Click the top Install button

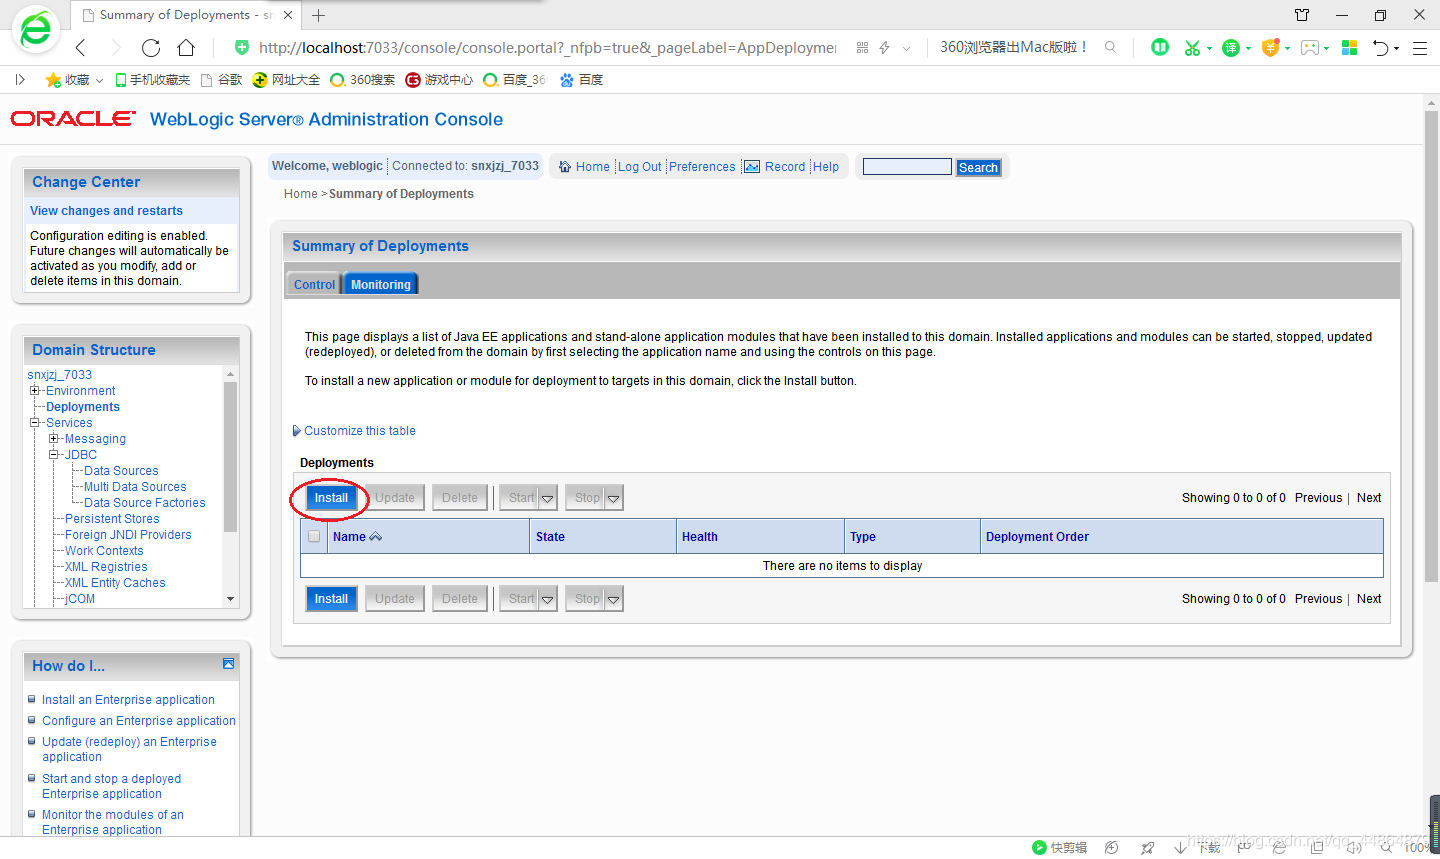pos(331,498)
